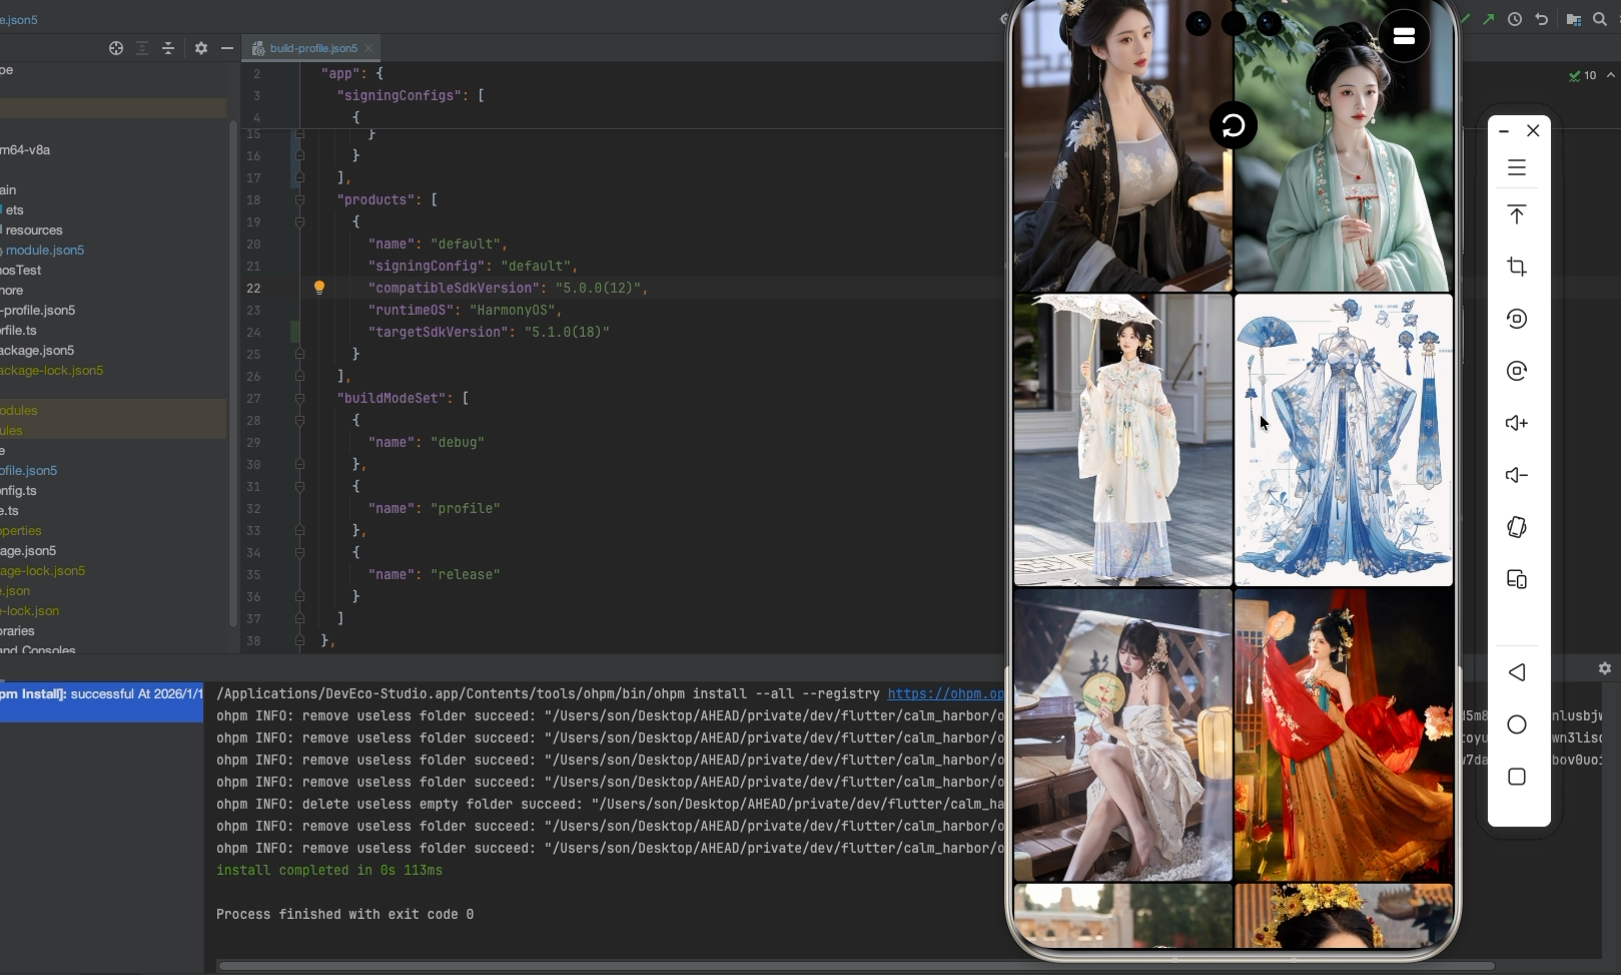Click the "5.1.0(18)" targetSdkVersion value
This screenshot has width=1621, height=975.
(x=567, y=332)
